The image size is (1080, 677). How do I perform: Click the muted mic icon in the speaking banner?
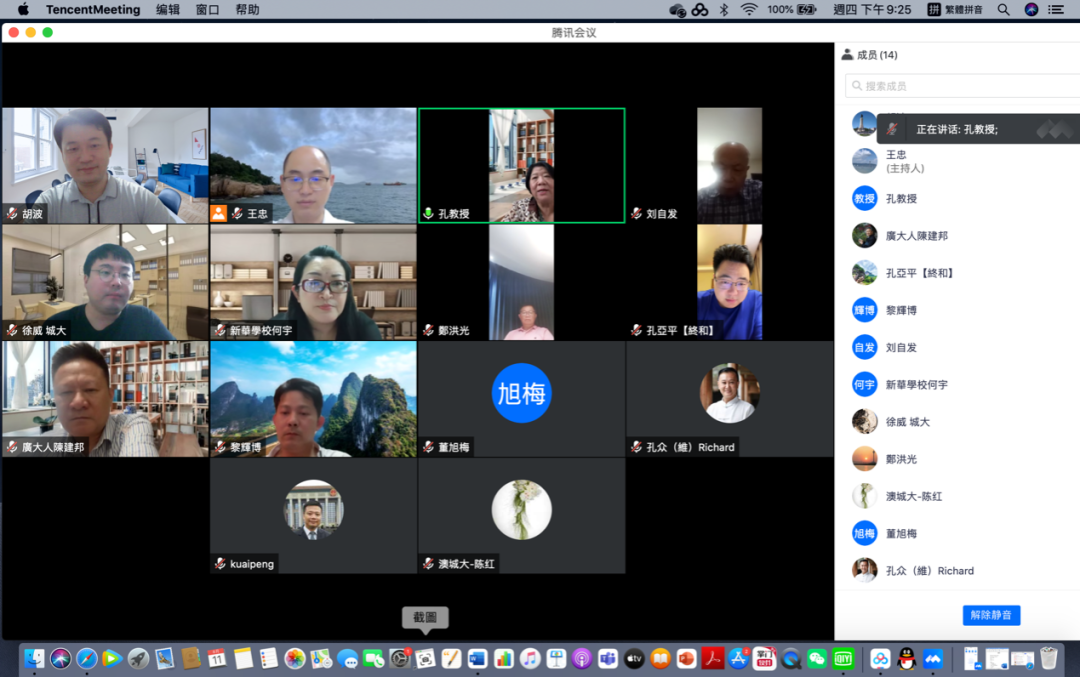coord(892,129)
